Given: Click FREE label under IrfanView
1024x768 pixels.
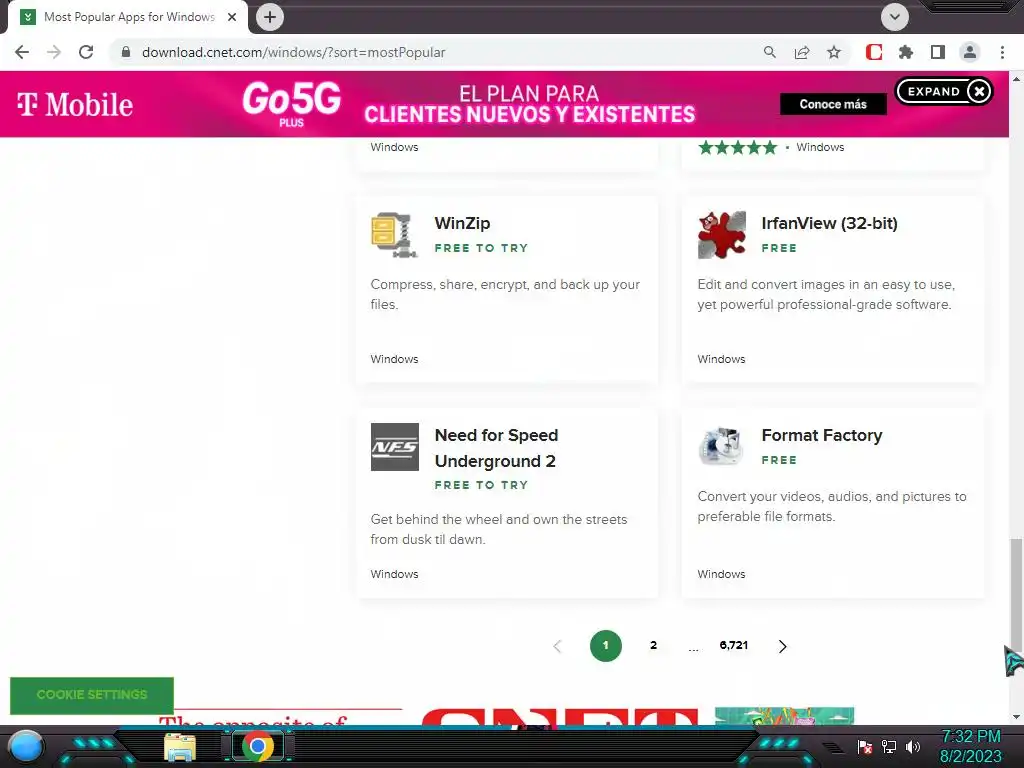Looking at the screenshot, I should click(x=779, y=248).
